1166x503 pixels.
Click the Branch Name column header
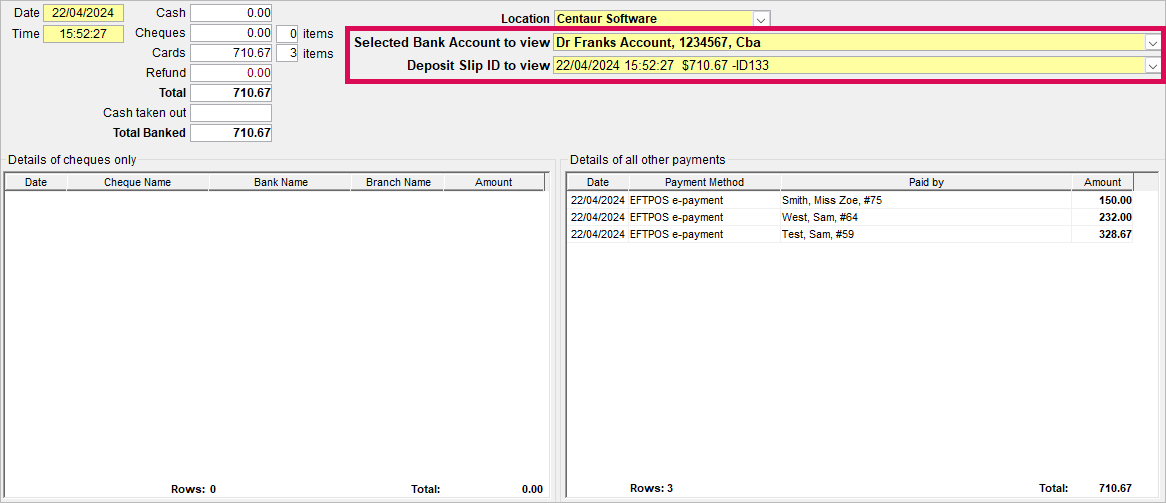(x=397, y=182)
